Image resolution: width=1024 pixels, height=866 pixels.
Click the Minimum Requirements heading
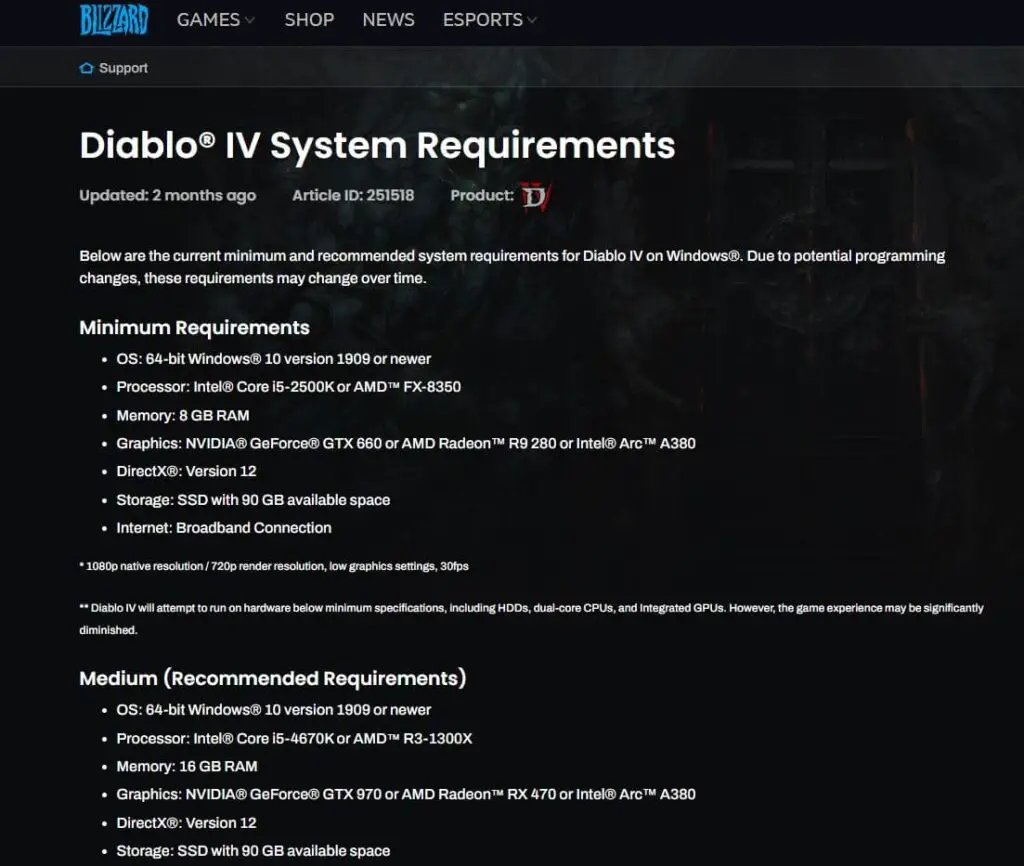[194, 327]
